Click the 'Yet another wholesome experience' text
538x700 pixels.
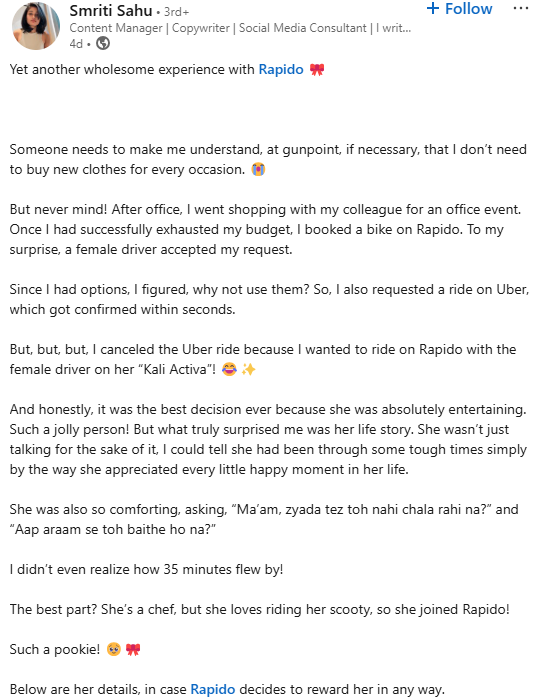pos(132,70)
